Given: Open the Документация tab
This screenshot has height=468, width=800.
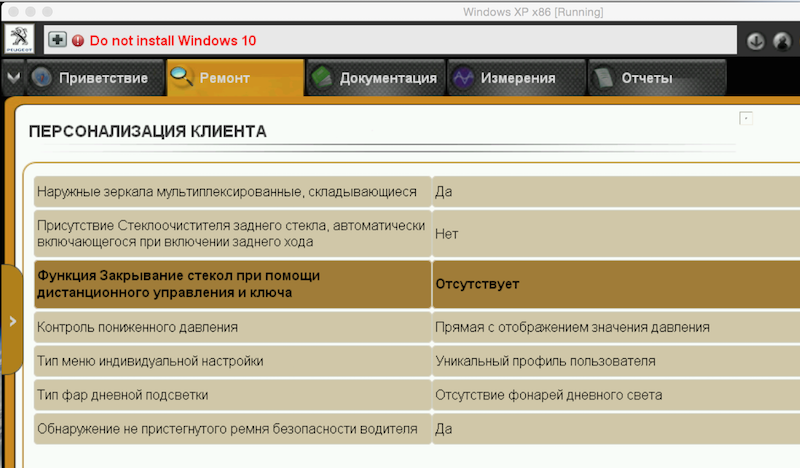Looking at the screenshot, I should click(x=376, y=78).
